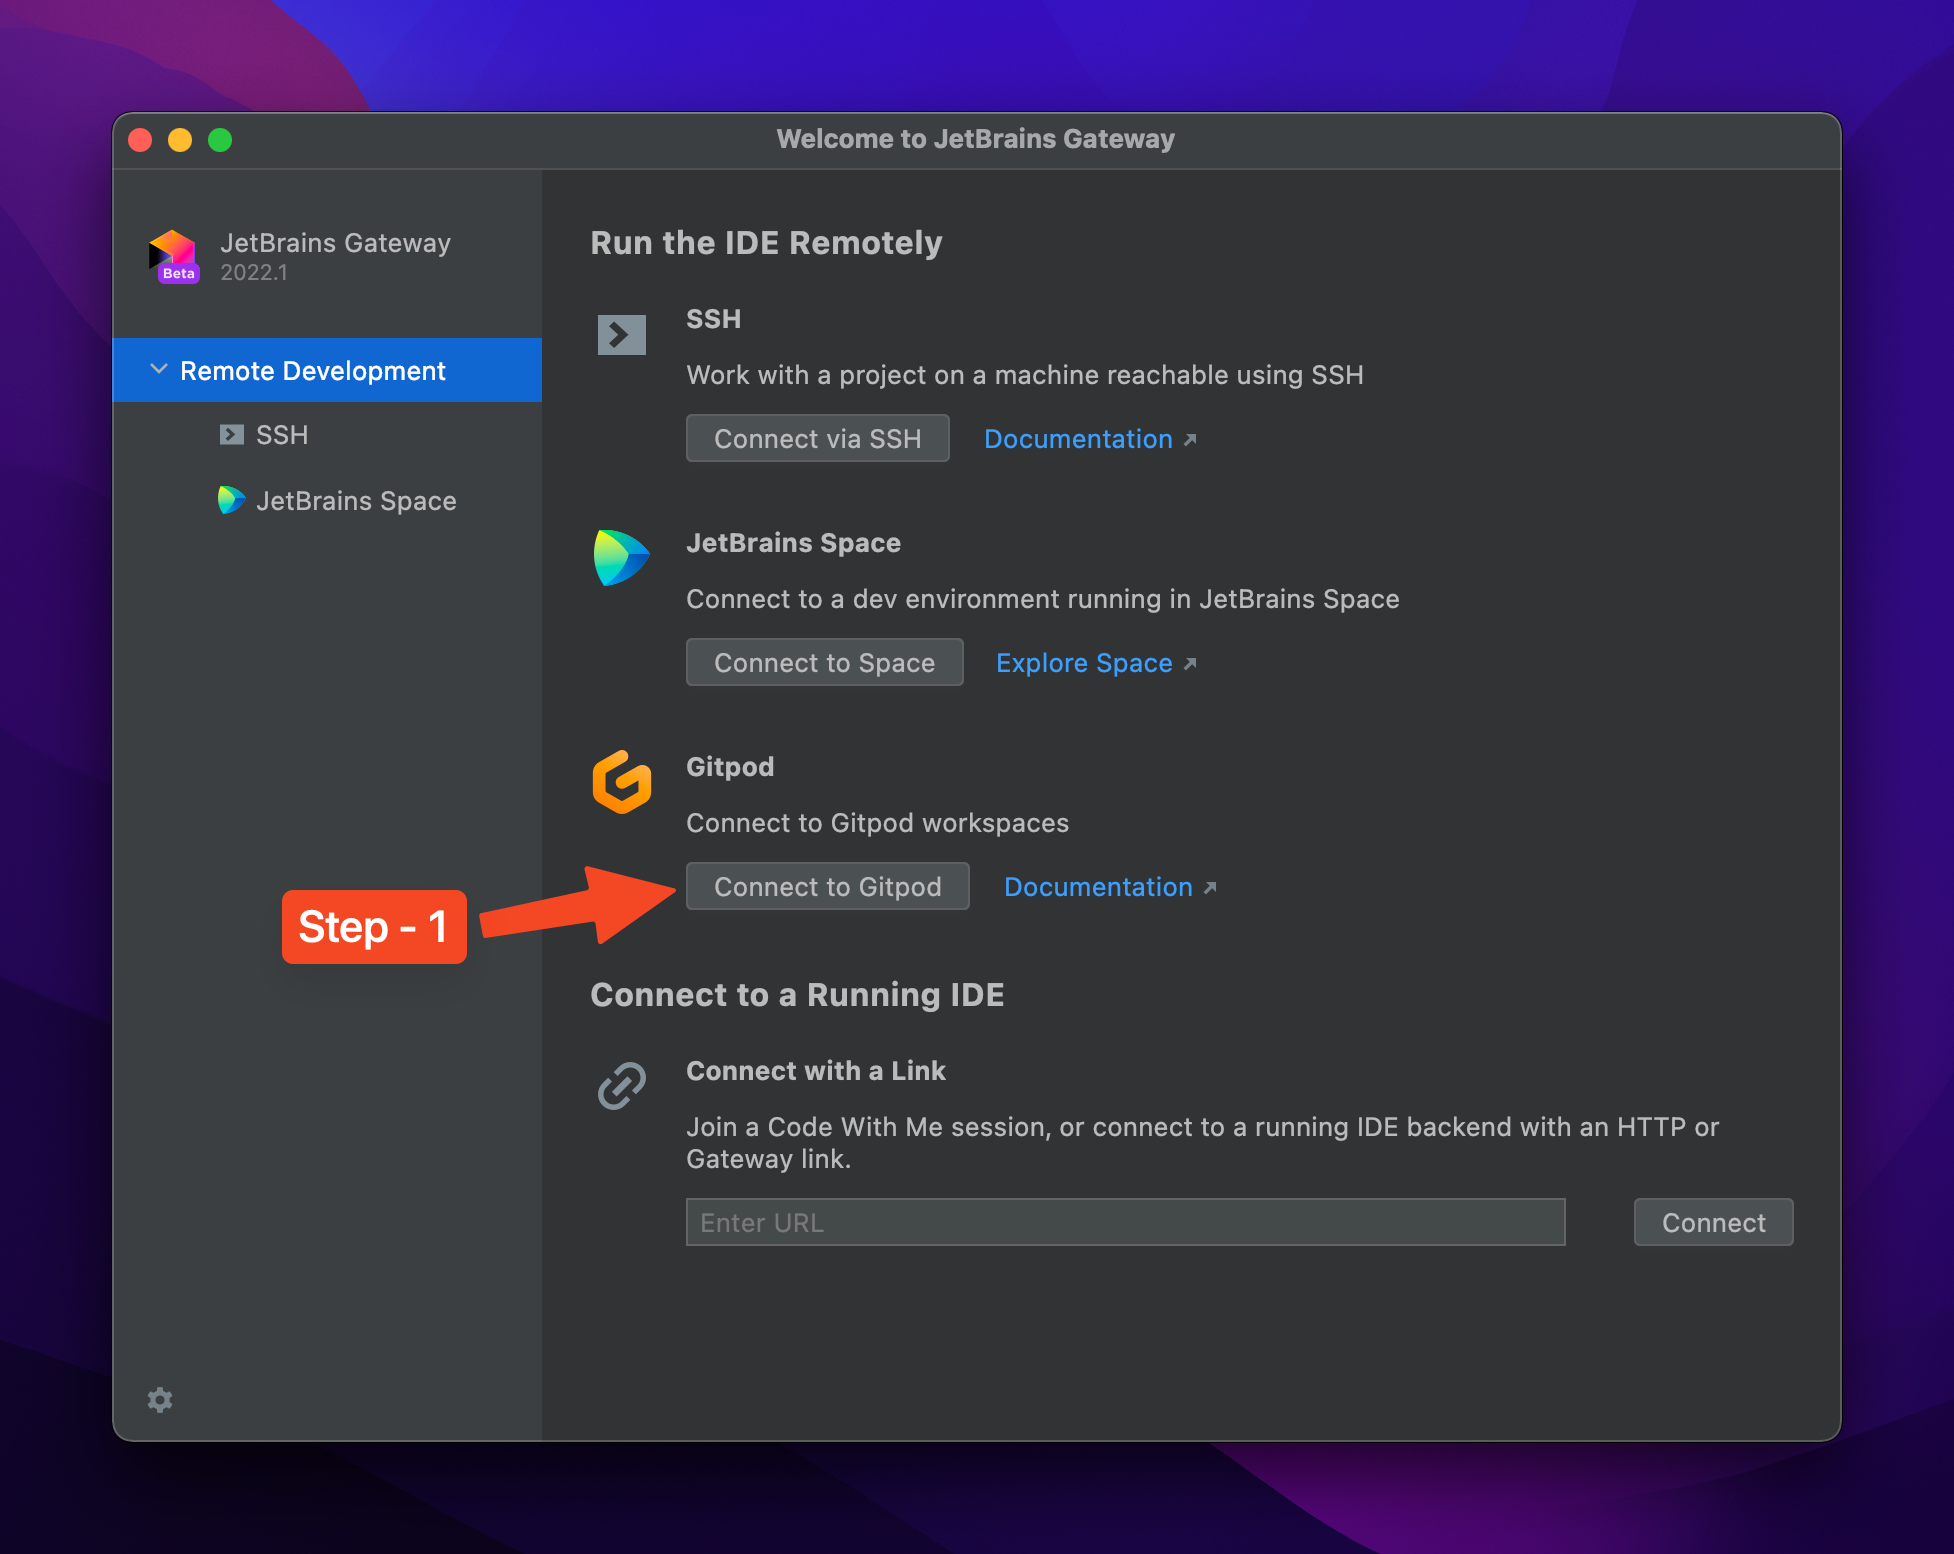Select the JetBrains Space sidebar item
The image size is (1954, 1554).
tap(327, 500)
